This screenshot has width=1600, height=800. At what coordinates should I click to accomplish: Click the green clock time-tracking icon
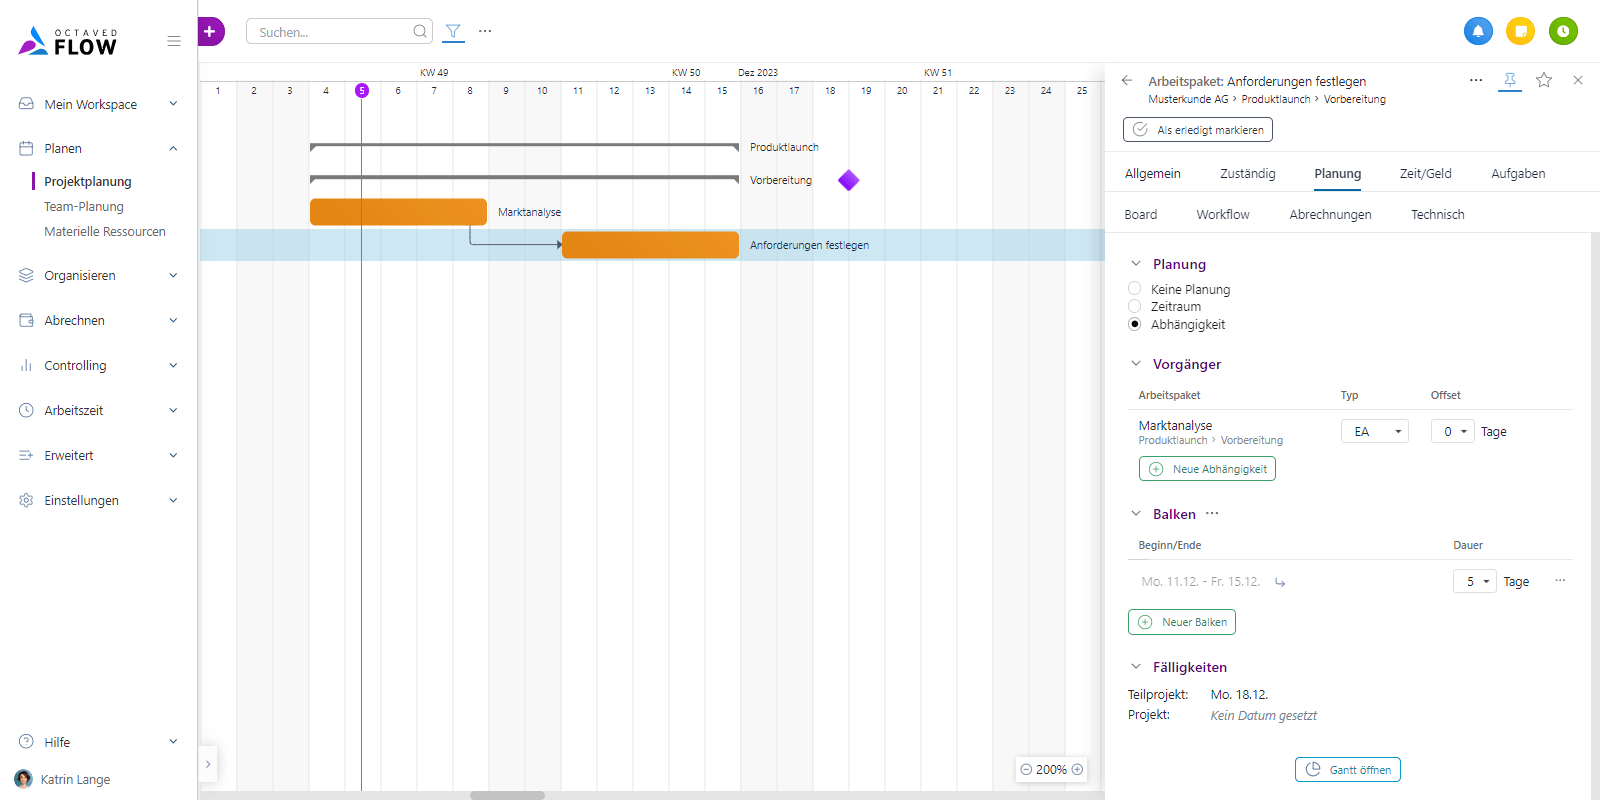[x=1563, y=31]
